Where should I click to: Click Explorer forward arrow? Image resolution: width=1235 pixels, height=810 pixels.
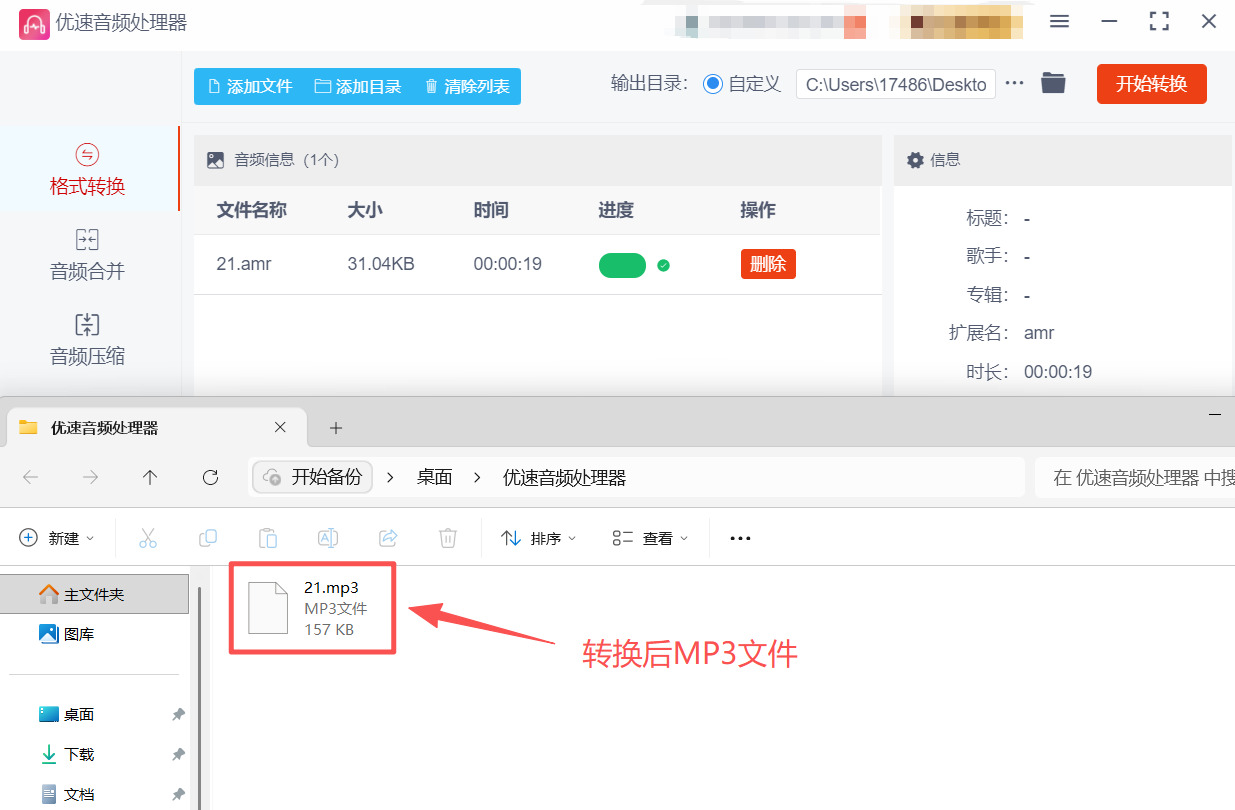(x=90, y=477)
